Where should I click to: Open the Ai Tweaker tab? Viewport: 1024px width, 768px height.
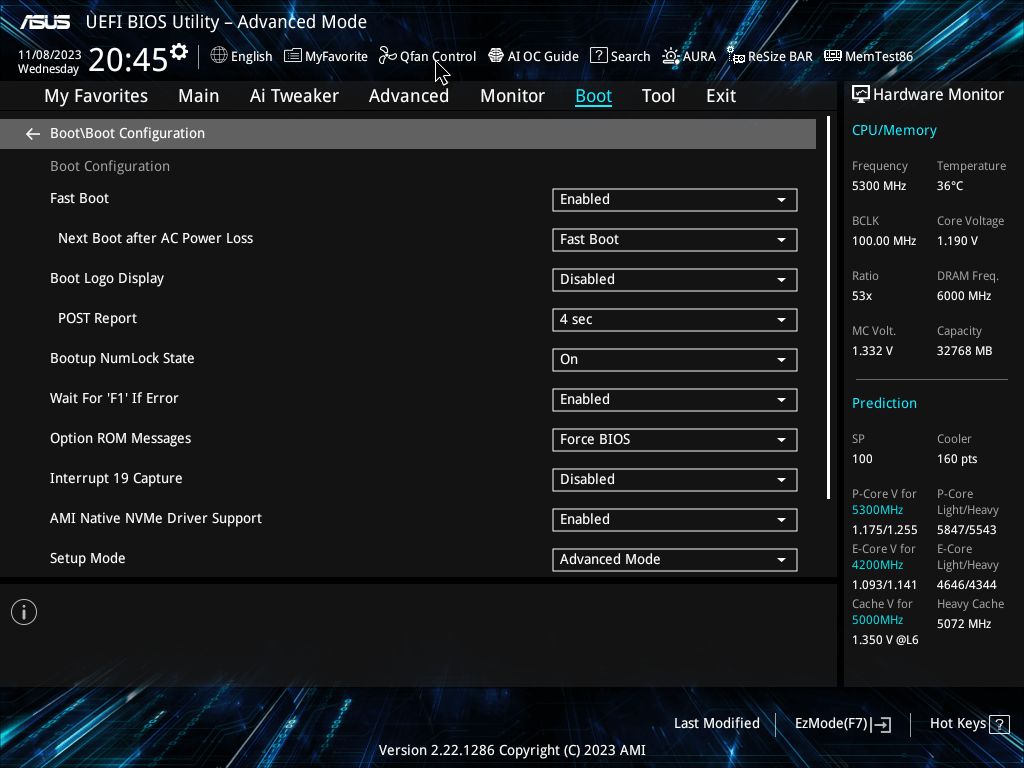coord(294,96)
